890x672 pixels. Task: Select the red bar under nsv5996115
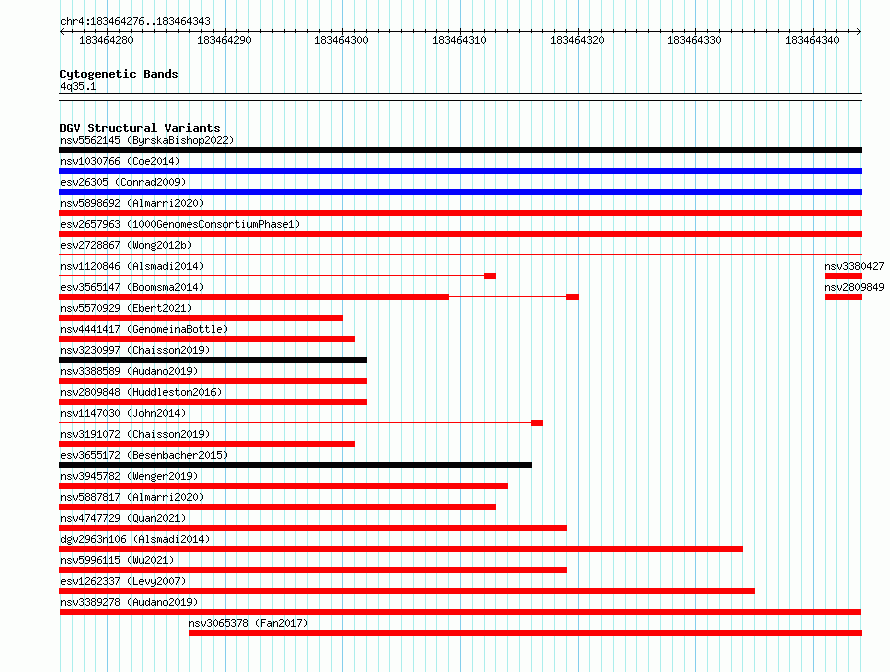(x=313, y=570)
